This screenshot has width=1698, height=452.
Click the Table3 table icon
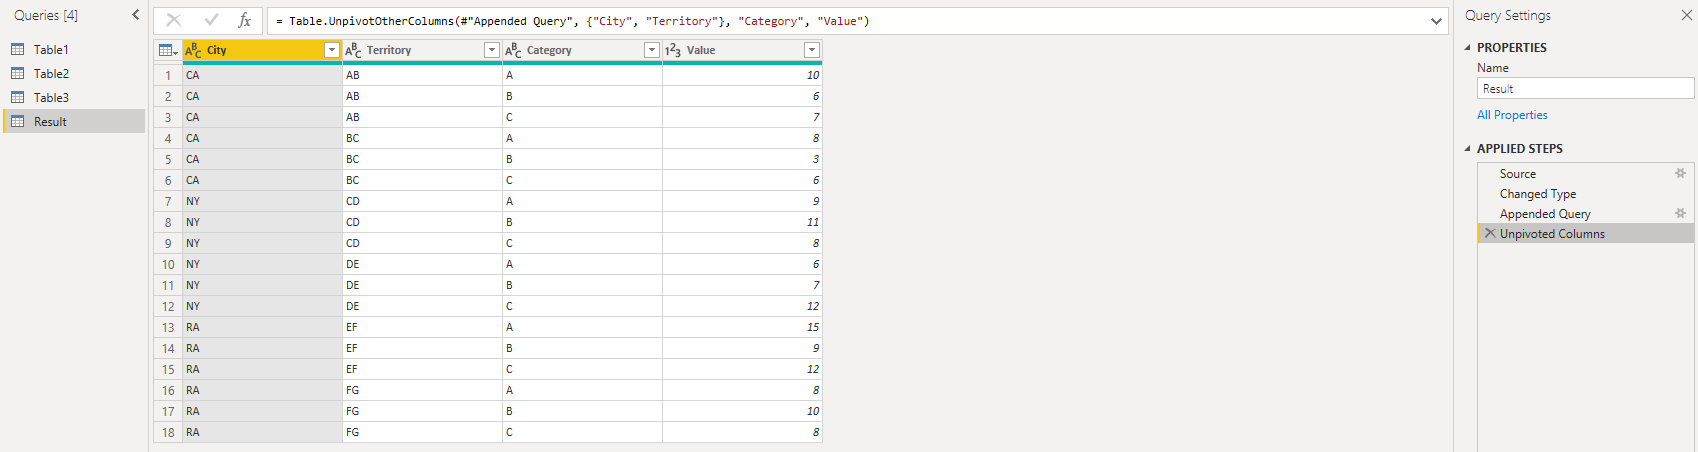18,97
